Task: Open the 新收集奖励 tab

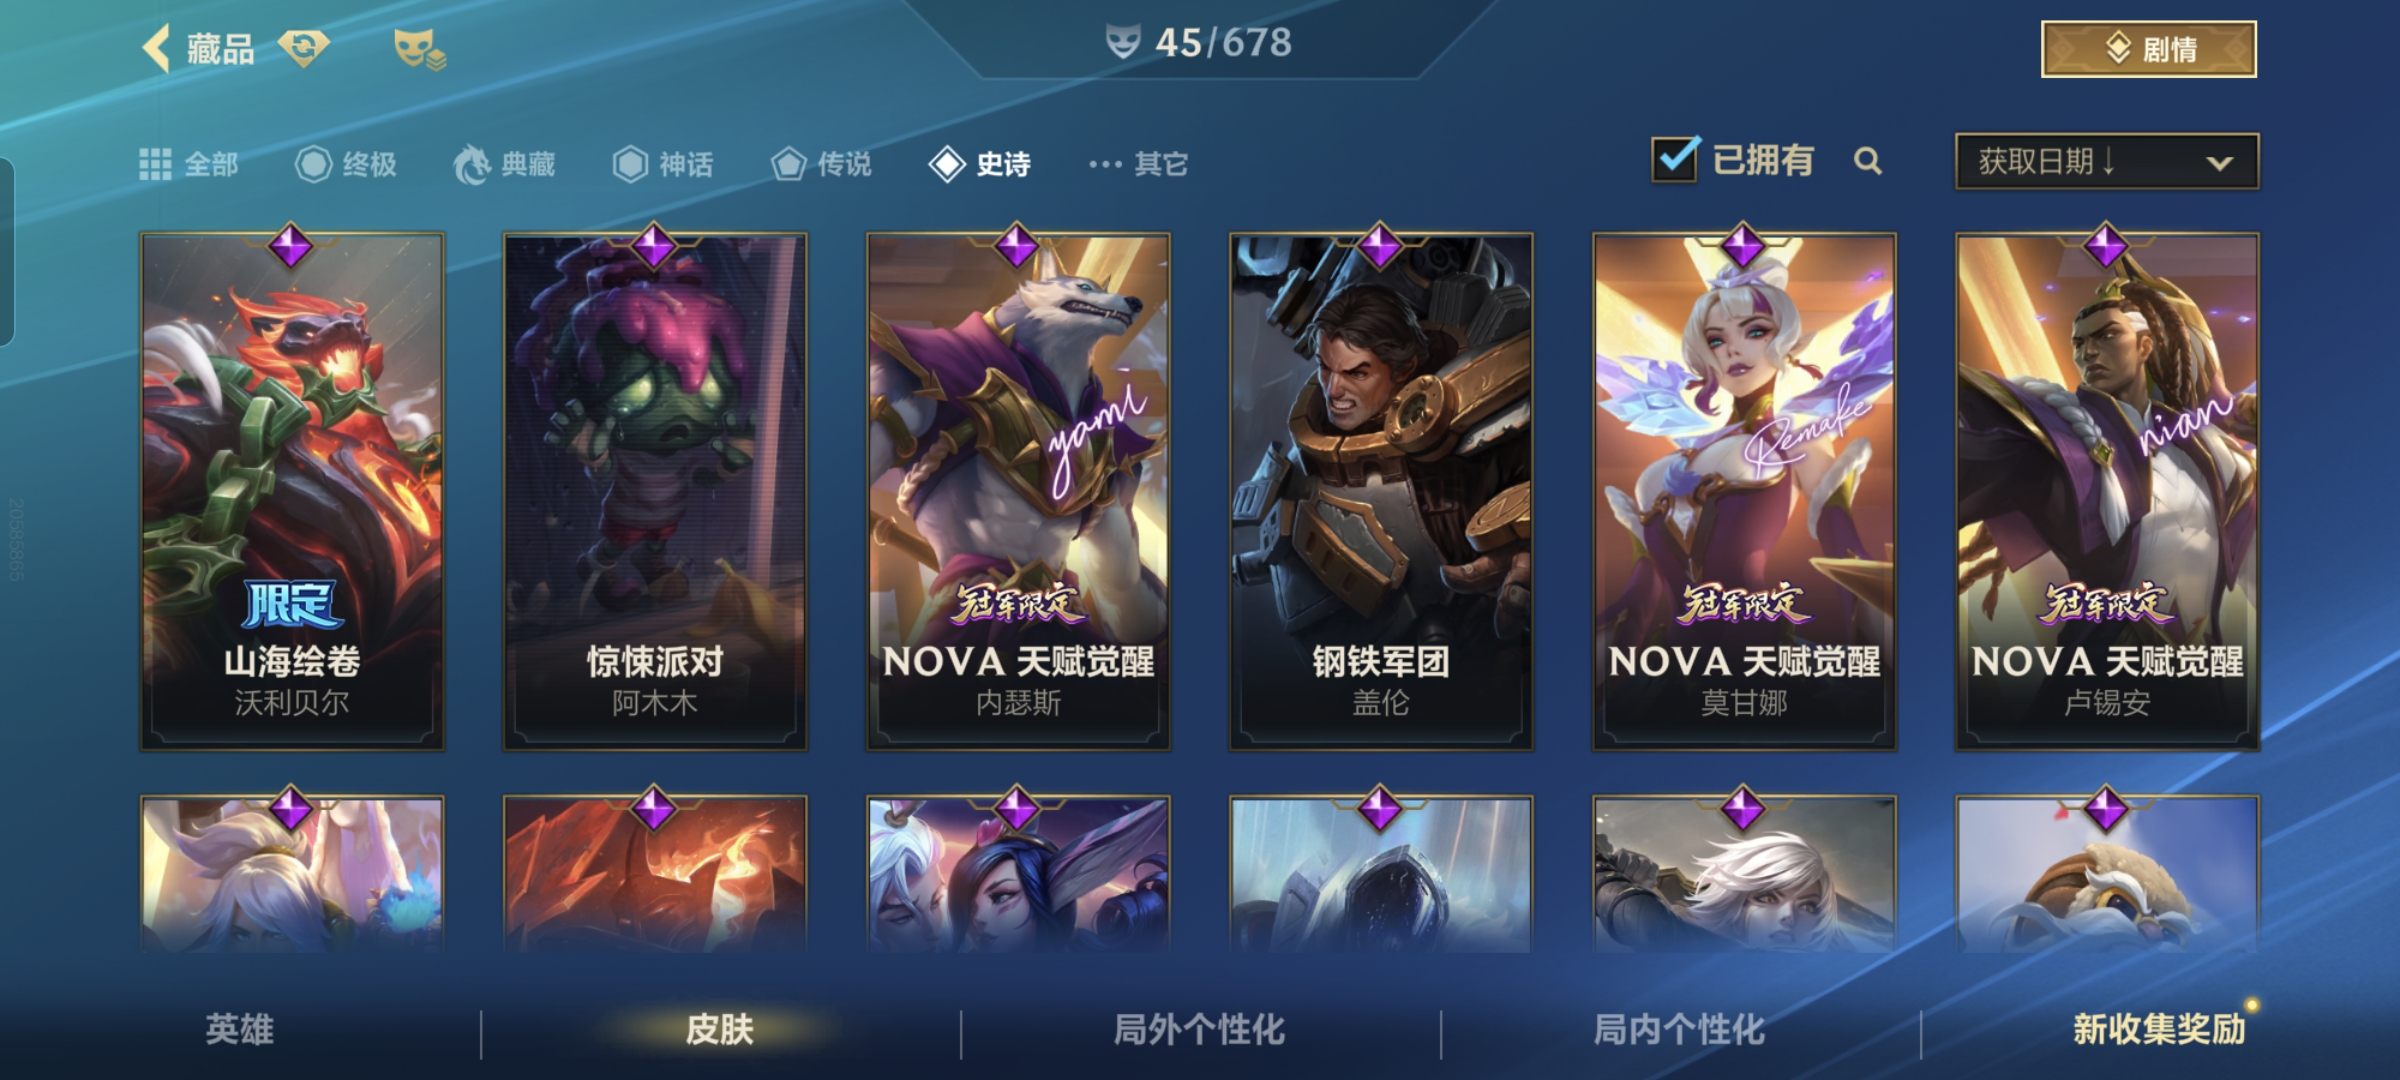Action: [x=2160, y=1030]
